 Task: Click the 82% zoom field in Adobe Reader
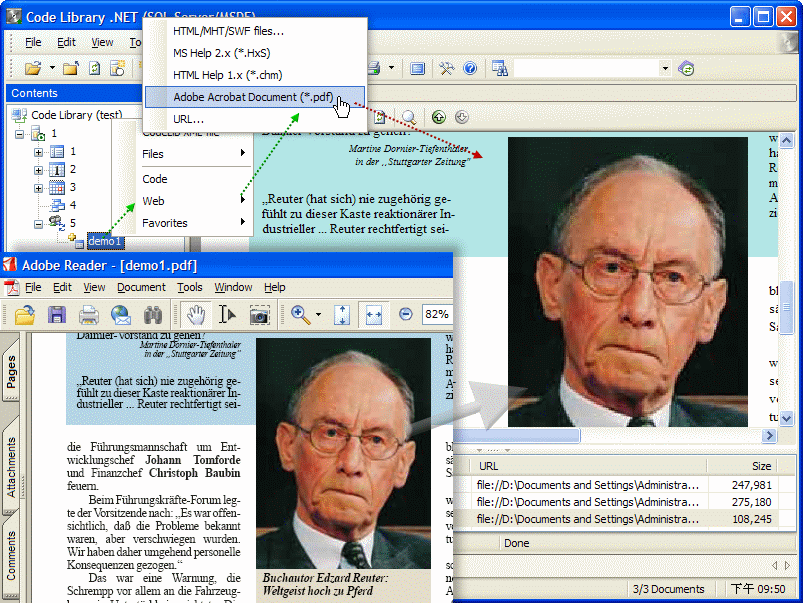[437, 314]
